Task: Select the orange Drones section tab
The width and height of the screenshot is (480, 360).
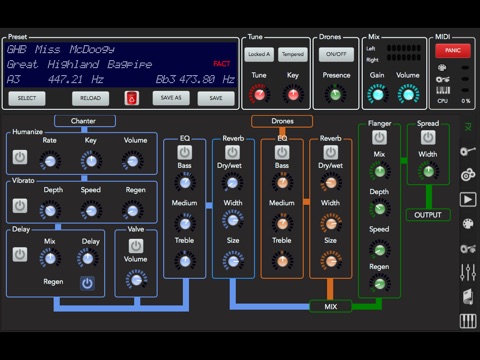Action: [x=282, y=121]
